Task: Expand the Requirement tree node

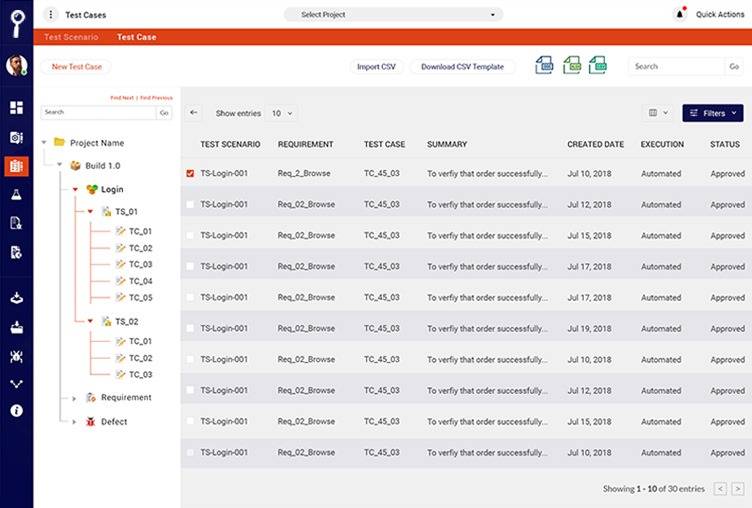Action: pyautogui.click(x=74, y=398)
